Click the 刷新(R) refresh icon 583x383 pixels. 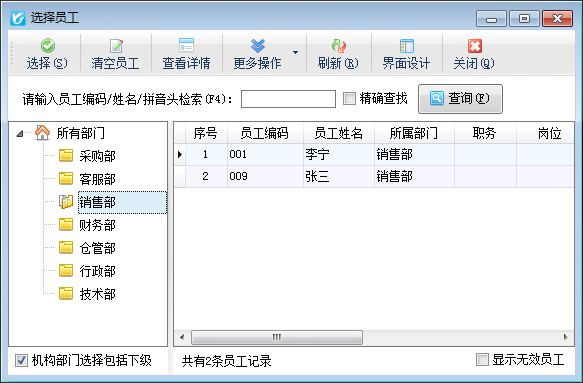click(338, 46)
